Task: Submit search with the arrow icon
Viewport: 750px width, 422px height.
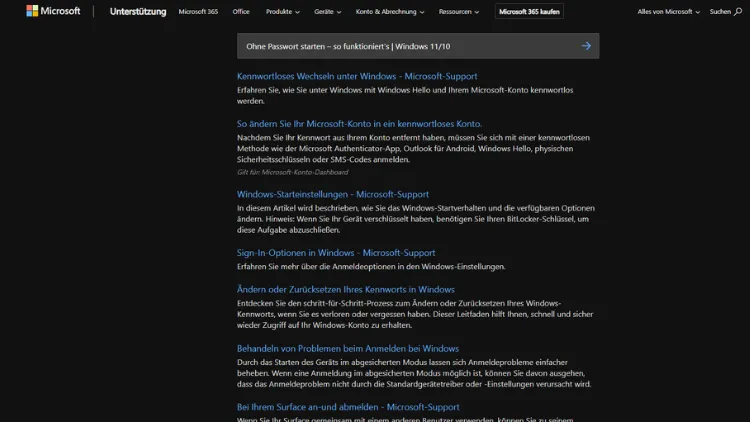Action: pos(586,46)
